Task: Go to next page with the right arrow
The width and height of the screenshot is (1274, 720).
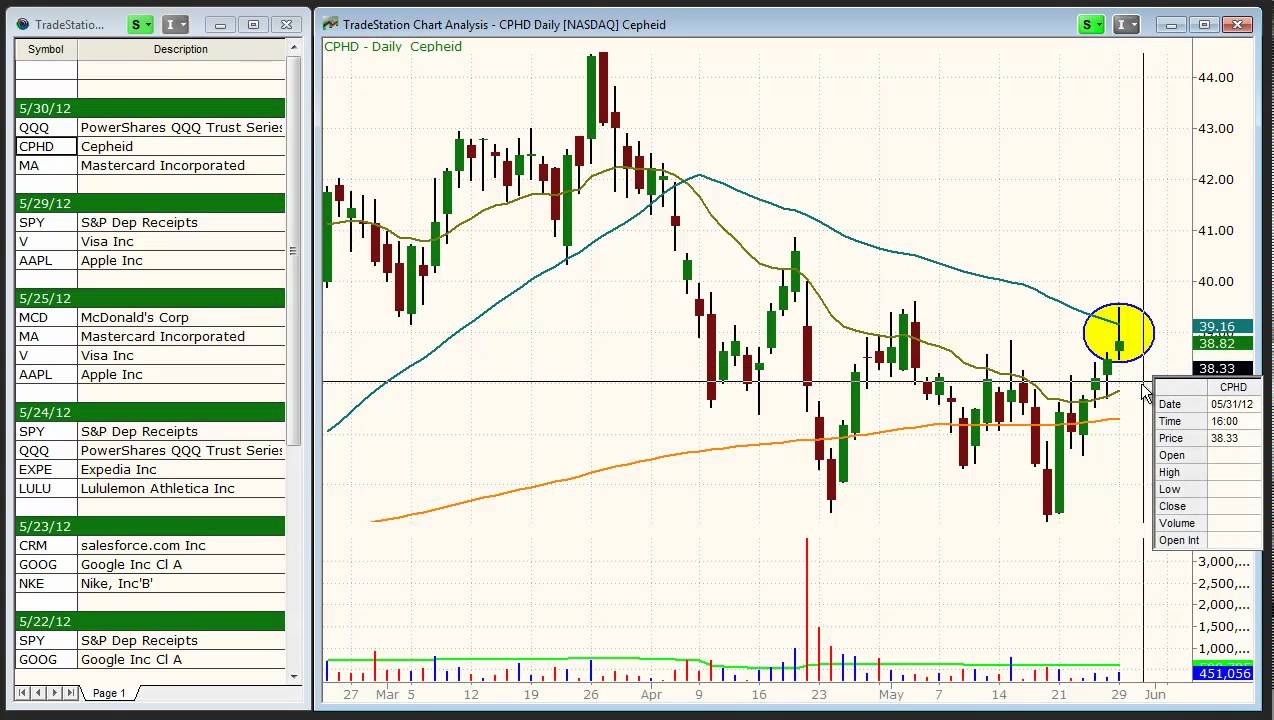Action: coord(55,692)
